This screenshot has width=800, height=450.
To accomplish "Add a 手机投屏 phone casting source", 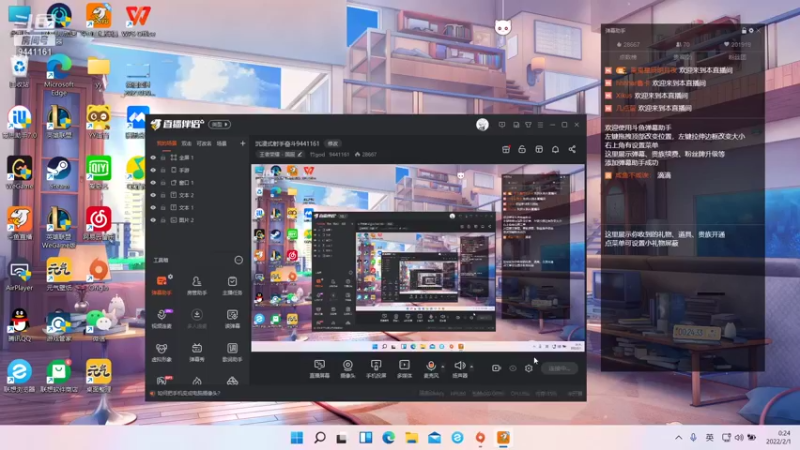I will [376, 368].
